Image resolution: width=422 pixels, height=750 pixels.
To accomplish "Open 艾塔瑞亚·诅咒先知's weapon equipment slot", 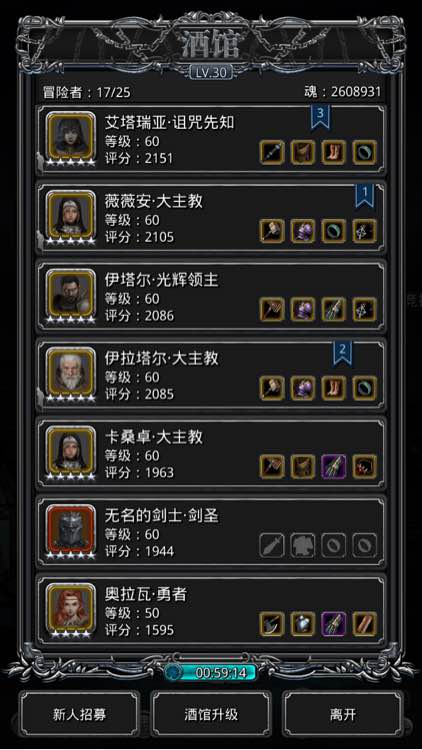I will (x=272, y=152).
